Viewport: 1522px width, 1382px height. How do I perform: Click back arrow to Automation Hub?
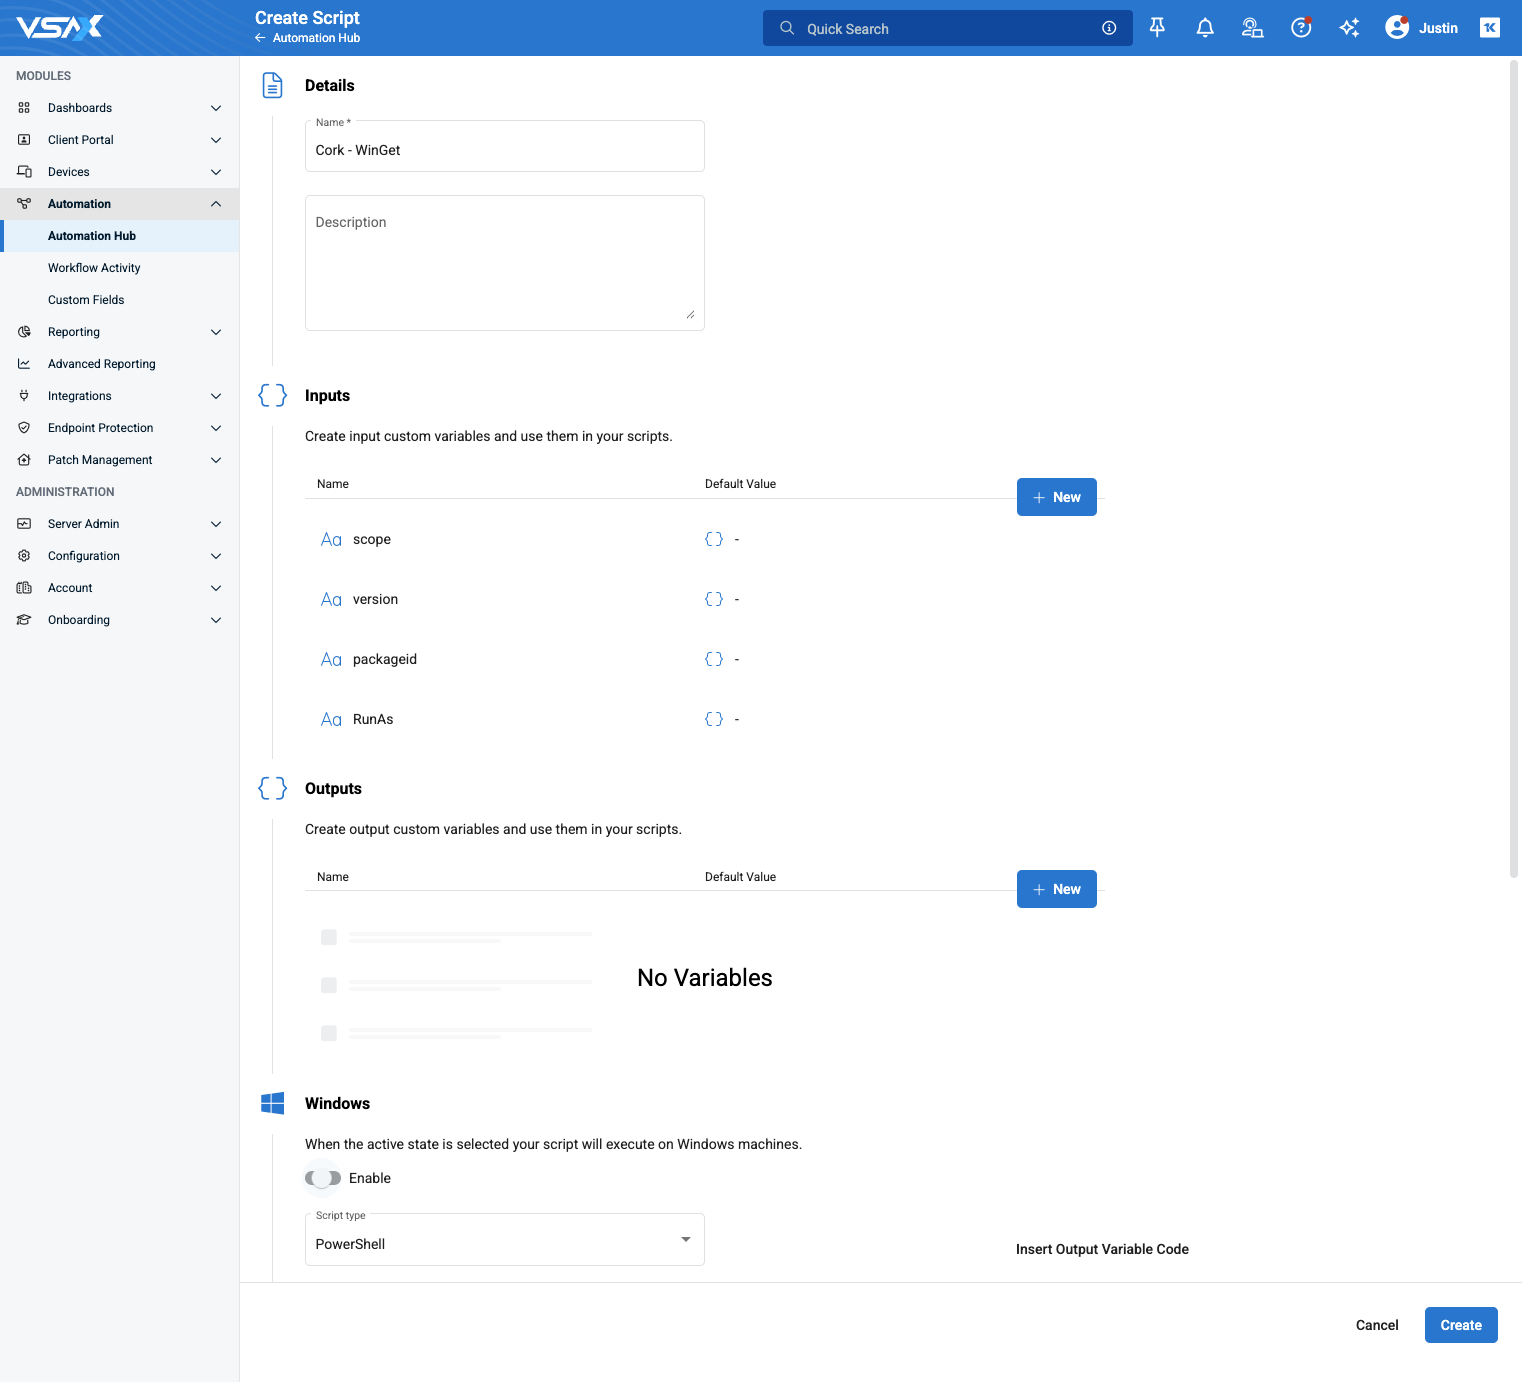click(x=260, y=38)
